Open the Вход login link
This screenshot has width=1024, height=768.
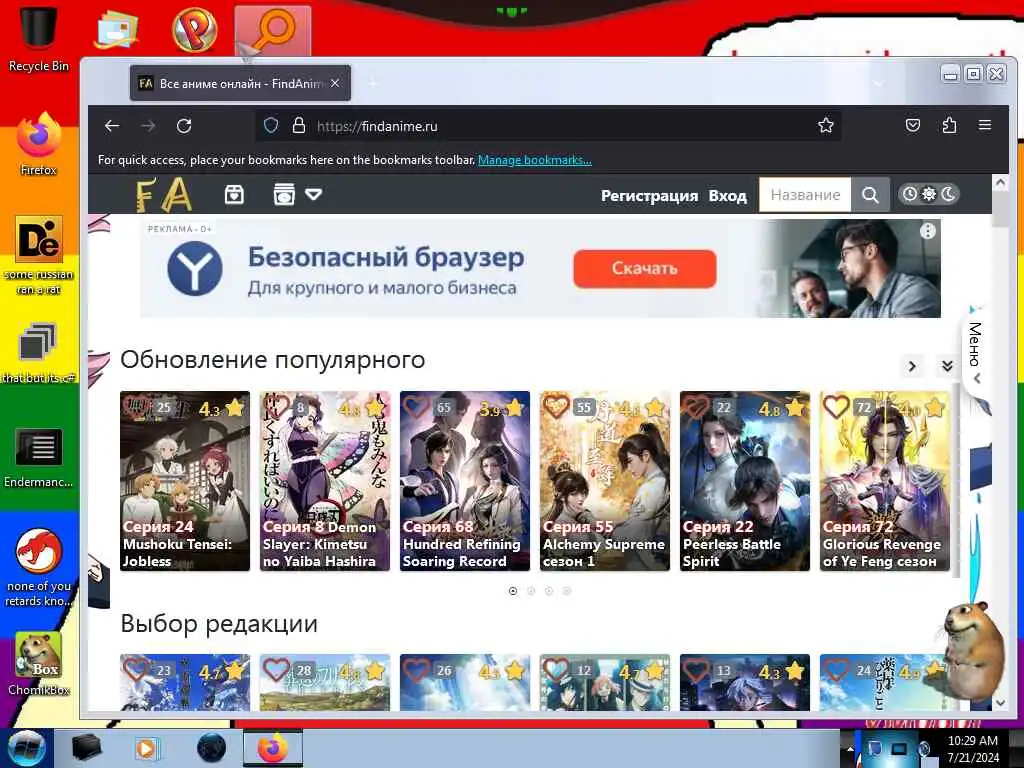[x=728, y=195]
